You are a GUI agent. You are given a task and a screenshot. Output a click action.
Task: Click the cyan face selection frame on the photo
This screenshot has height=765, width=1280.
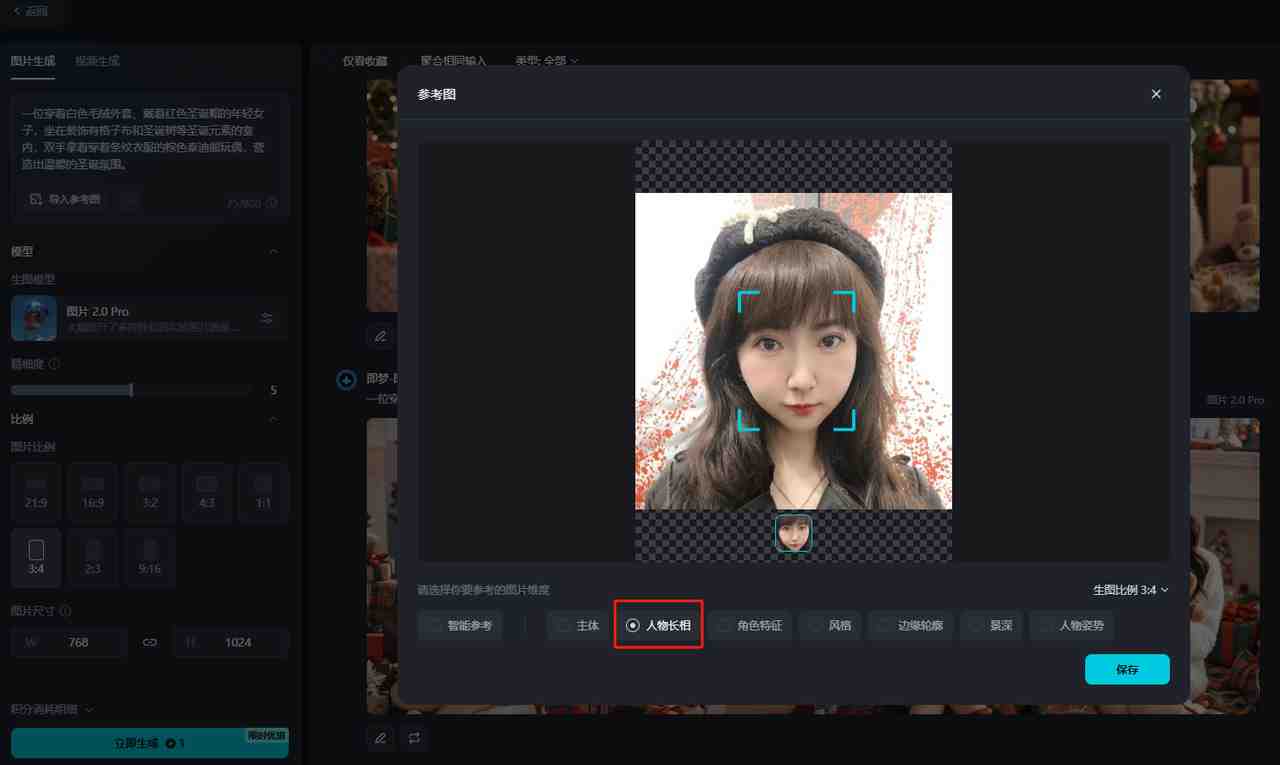click(x=796, y=361)
